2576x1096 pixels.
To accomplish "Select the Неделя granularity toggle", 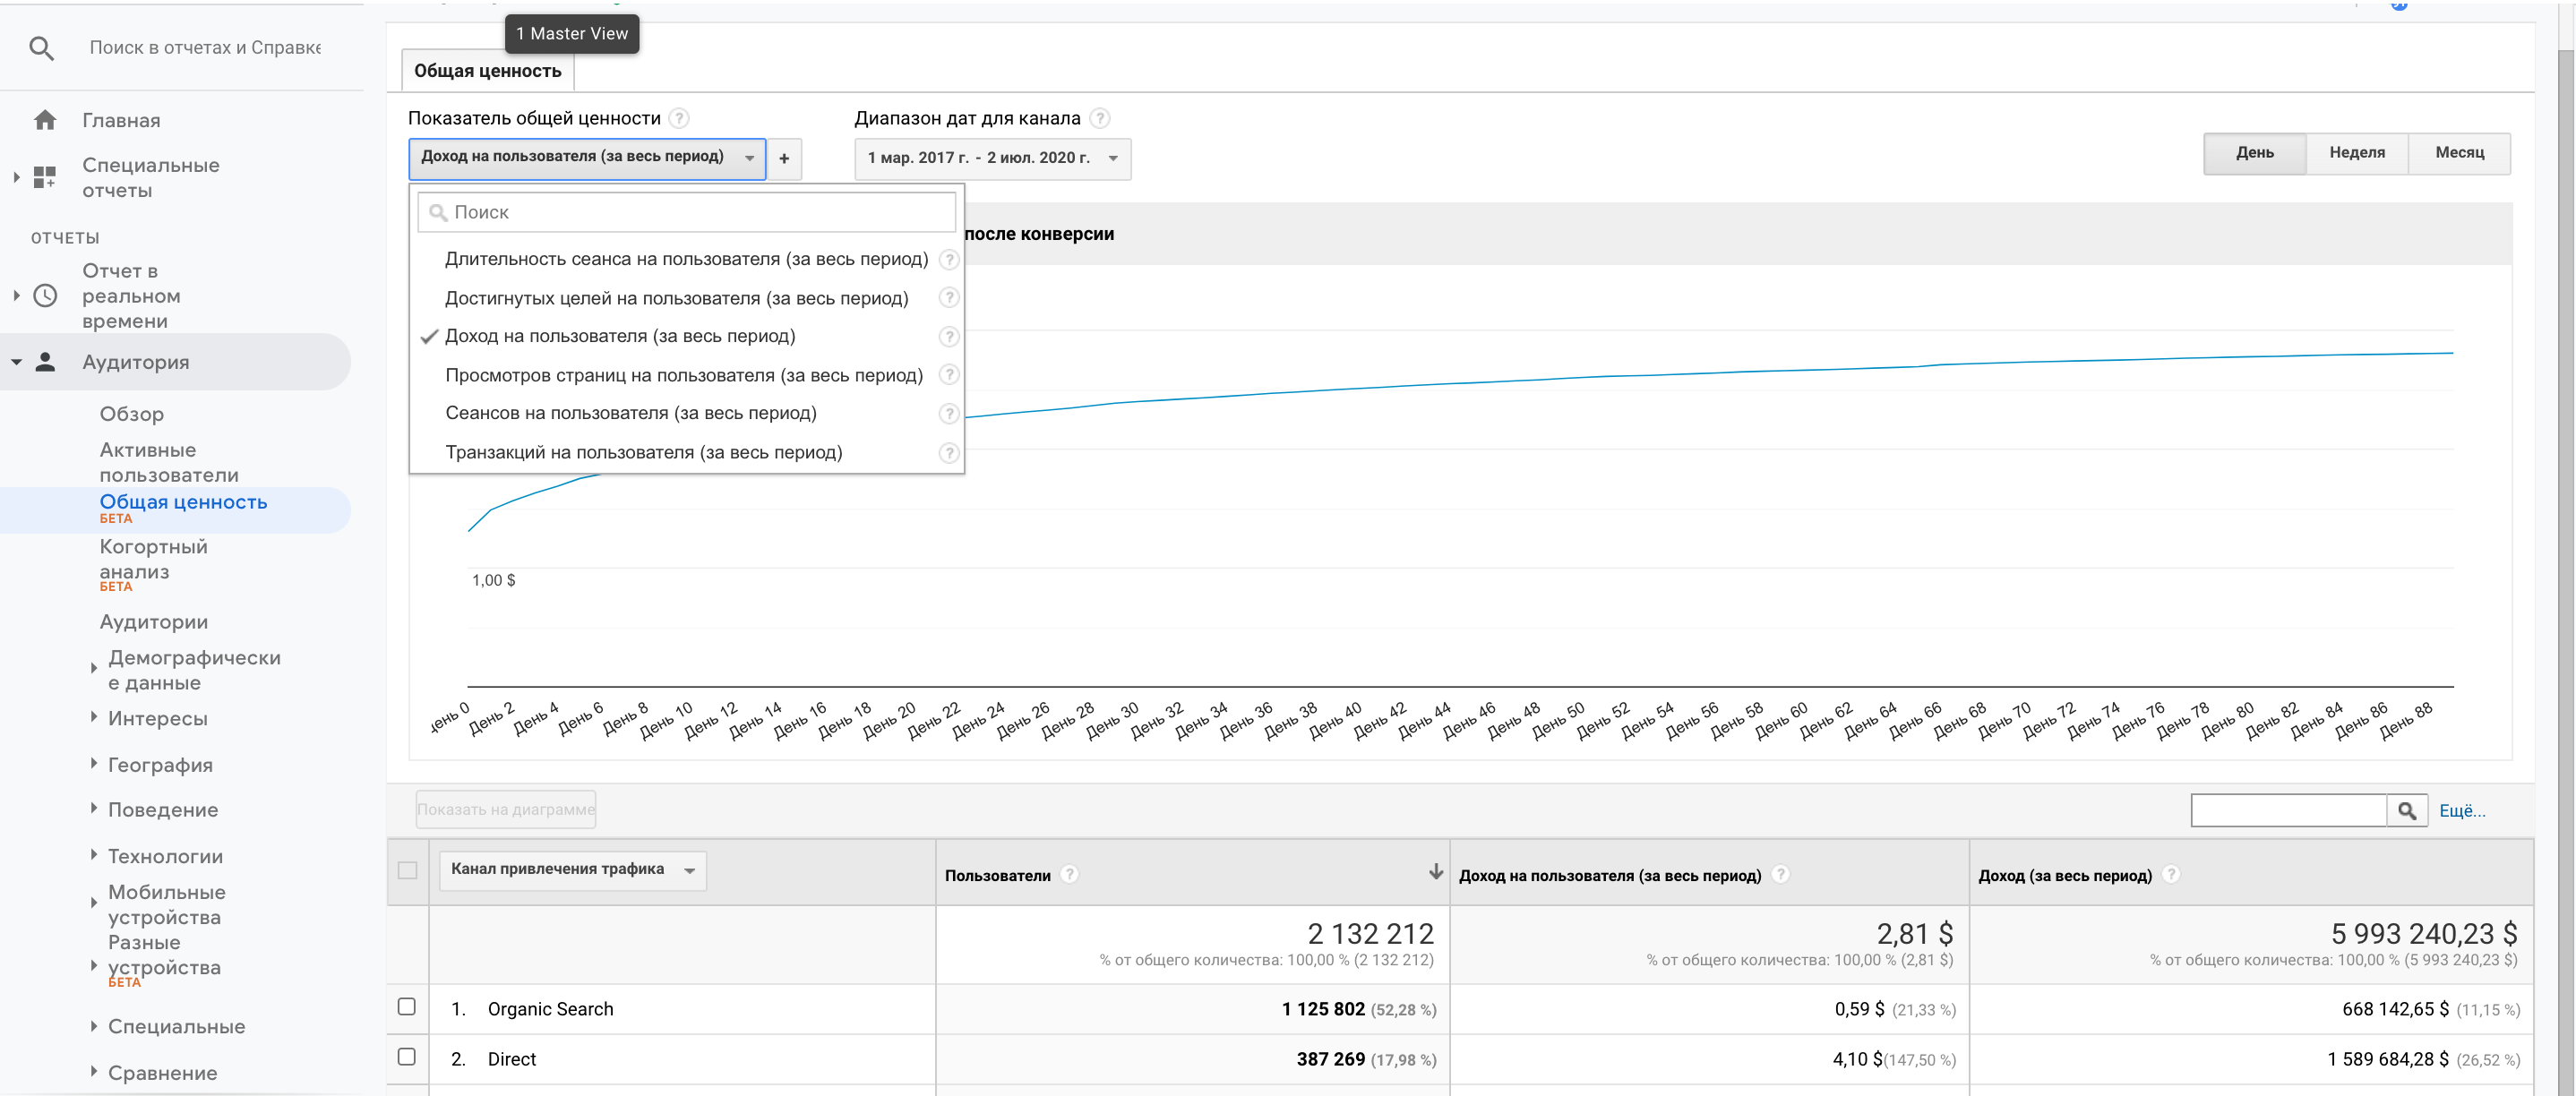I will point(2357,153).
